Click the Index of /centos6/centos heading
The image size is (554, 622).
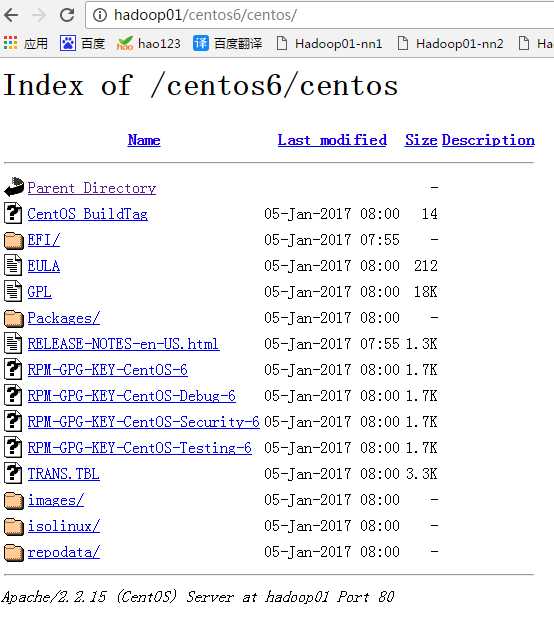(200, 85)
